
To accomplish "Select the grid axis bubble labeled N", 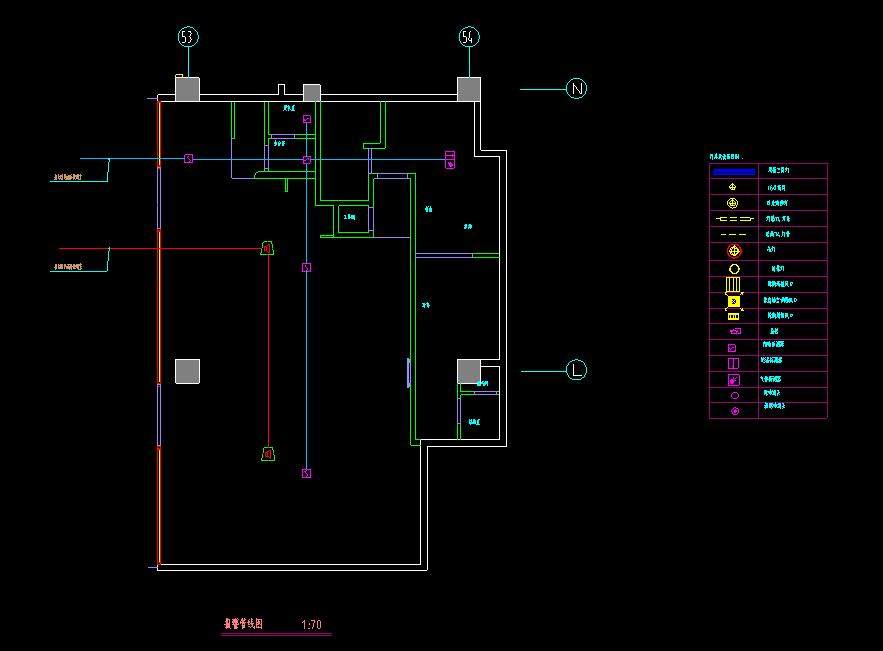I will coord(576,89).
